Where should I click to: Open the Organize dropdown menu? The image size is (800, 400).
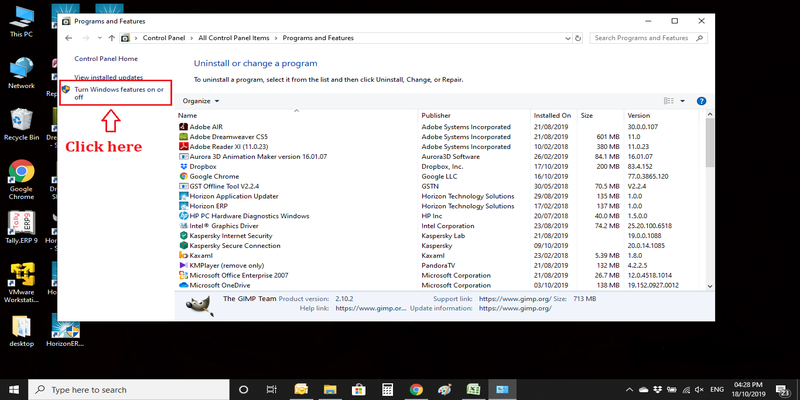pyautogui.click(x=201, y=101)
